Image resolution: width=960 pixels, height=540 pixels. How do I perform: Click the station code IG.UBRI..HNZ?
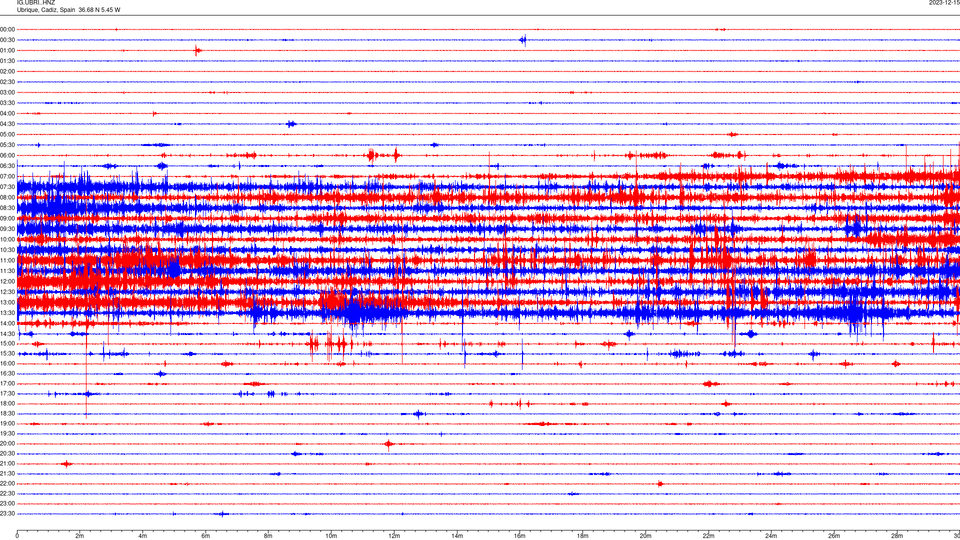pyautogui.click(x=36, y=3)
